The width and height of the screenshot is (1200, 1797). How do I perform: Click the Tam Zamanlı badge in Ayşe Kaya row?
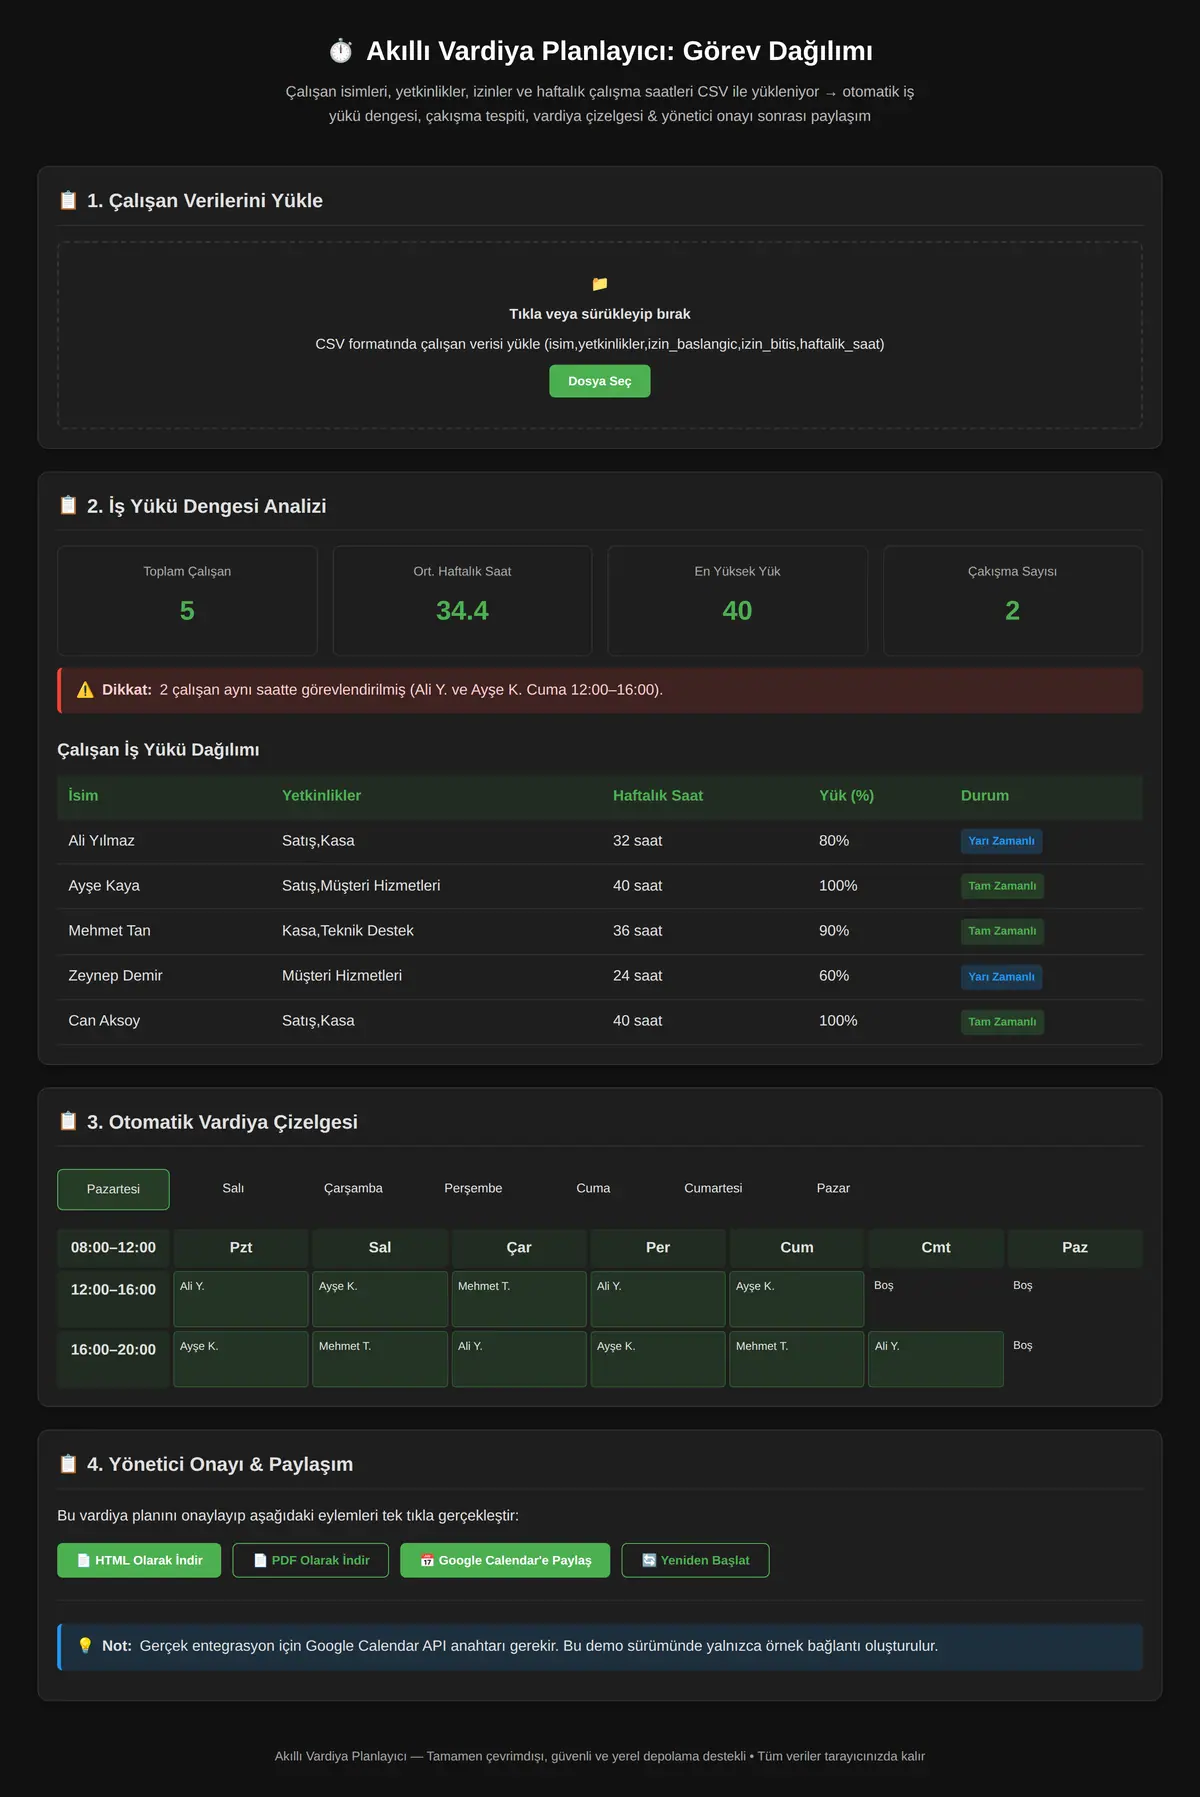1002,886
